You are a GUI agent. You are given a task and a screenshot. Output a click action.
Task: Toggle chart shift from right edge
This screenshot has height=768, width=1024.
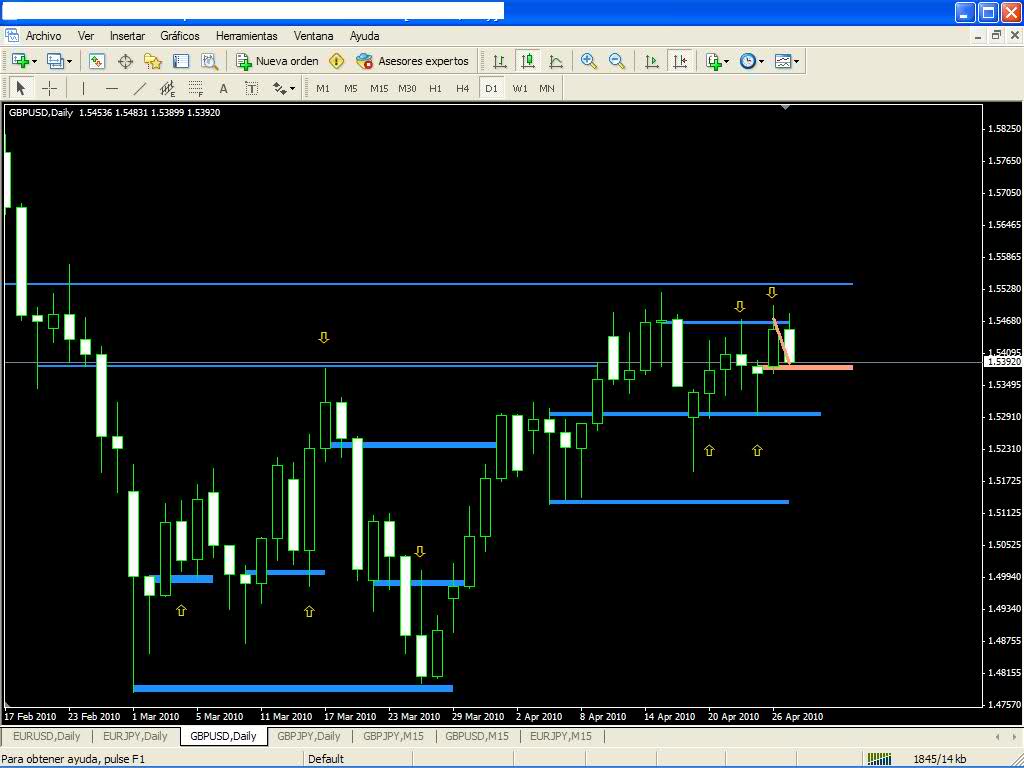[680, 61]
